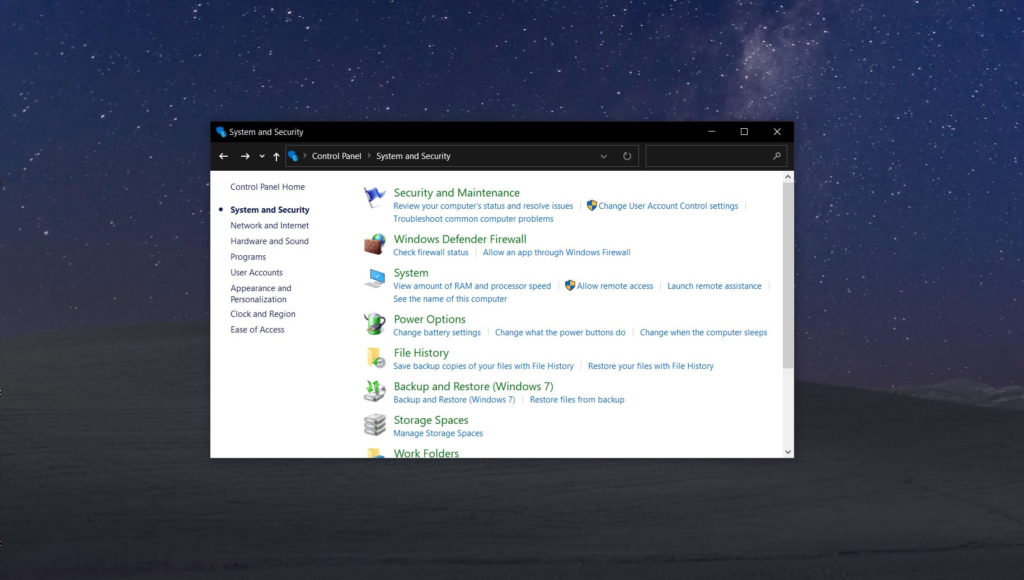The image size is (1024, 580).
Task: Select Network and Internet in the sidebar
Action: click(x=269, y=225)
